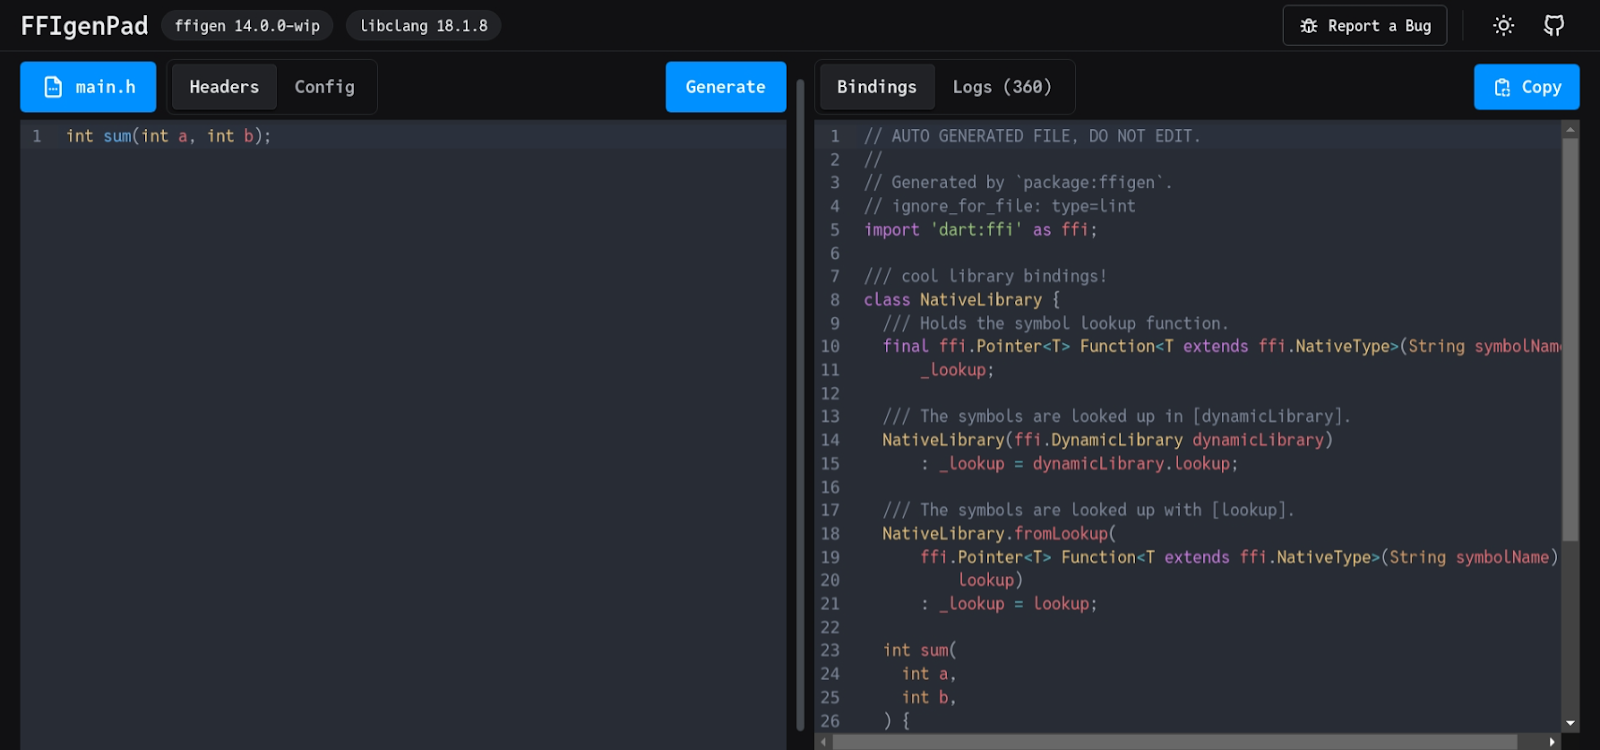This screenshot has height=750, width=1600.
Task: Open the Bindings tab
Action: 876,87
